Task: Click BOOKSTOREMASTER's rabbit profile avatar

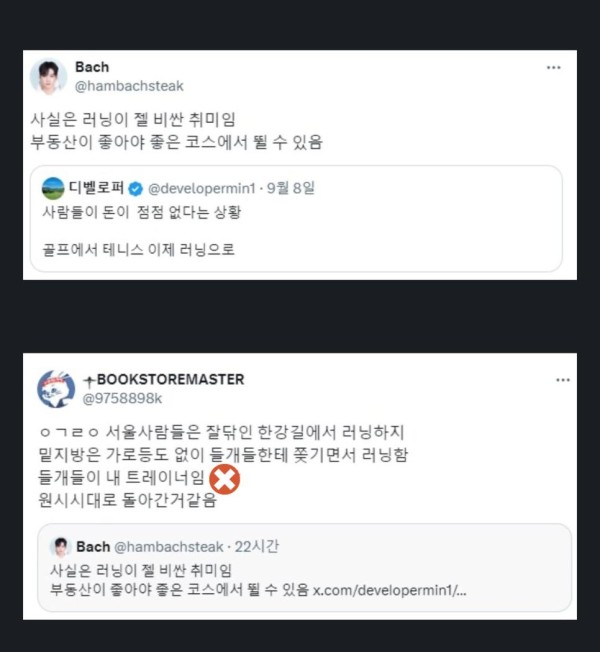Action: click(56, 389)
